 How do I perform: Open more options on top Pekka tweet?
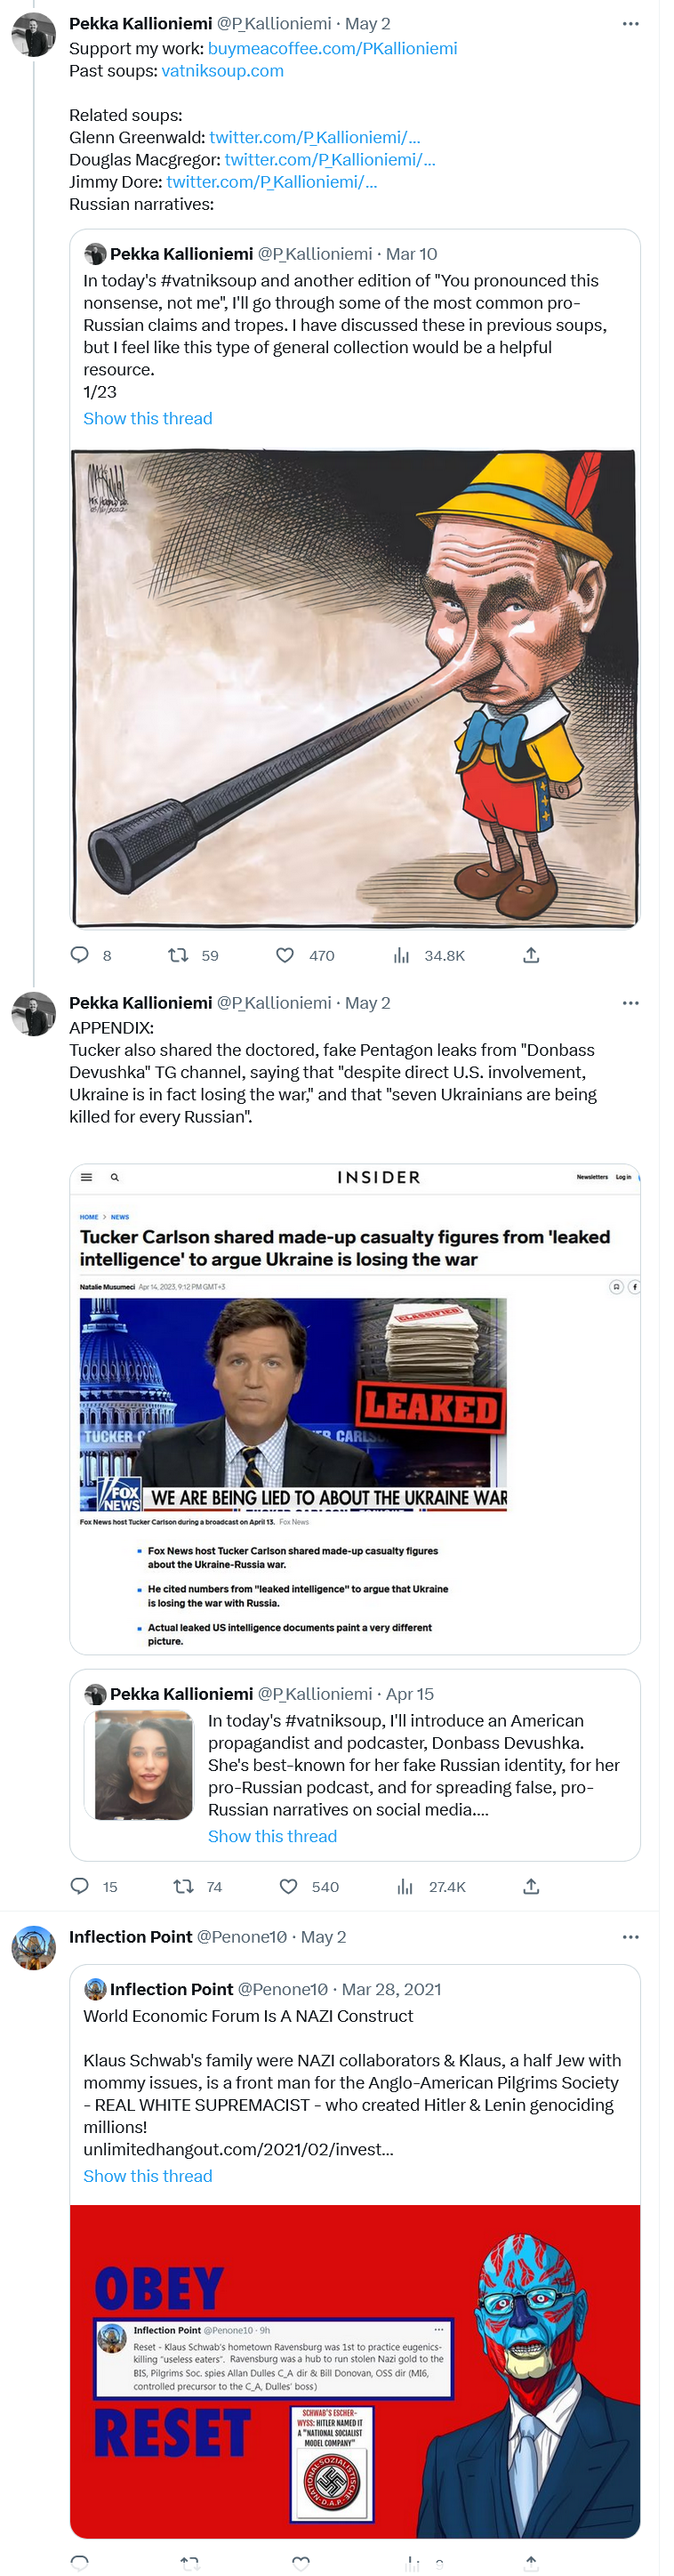coord(630,23)
